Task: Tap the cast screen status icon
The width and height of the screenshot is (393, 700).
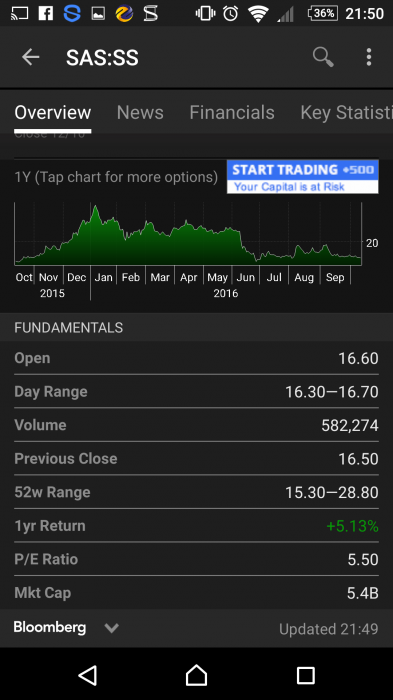Action: coord(19,13)
